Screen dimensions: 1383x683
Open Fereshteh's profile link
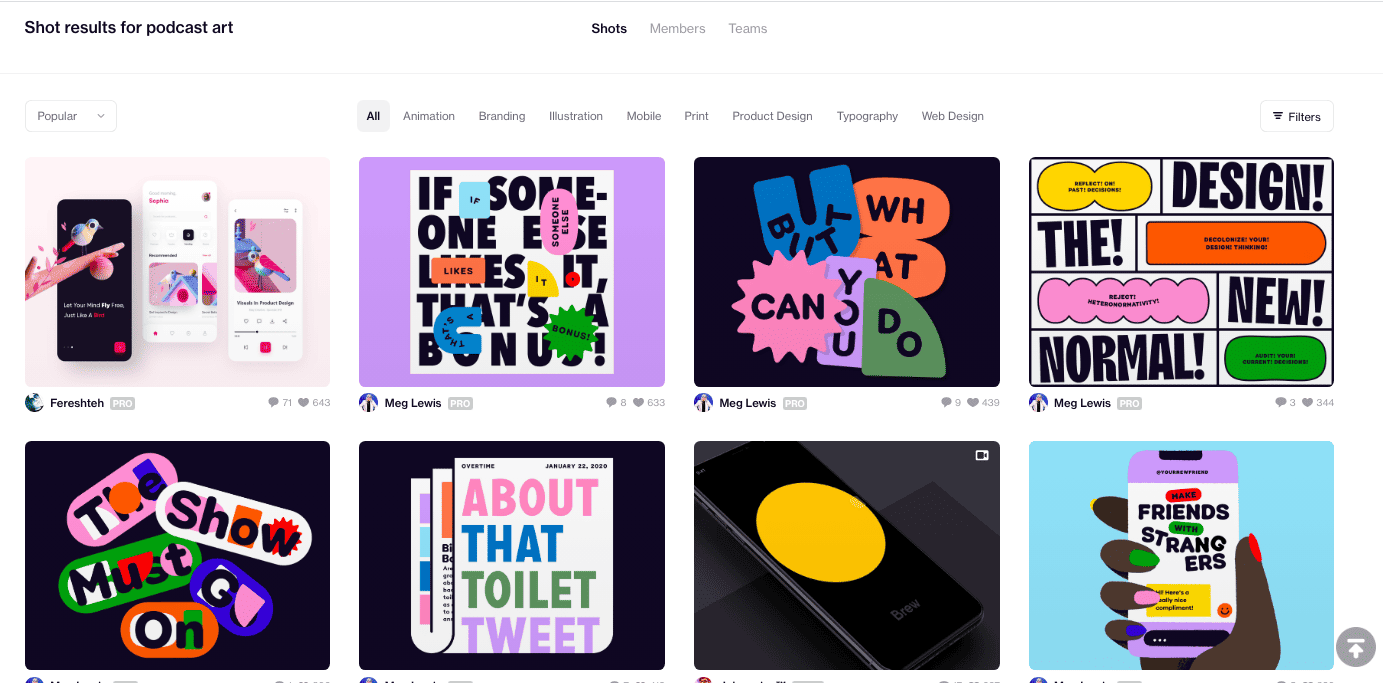click(78, 403)
